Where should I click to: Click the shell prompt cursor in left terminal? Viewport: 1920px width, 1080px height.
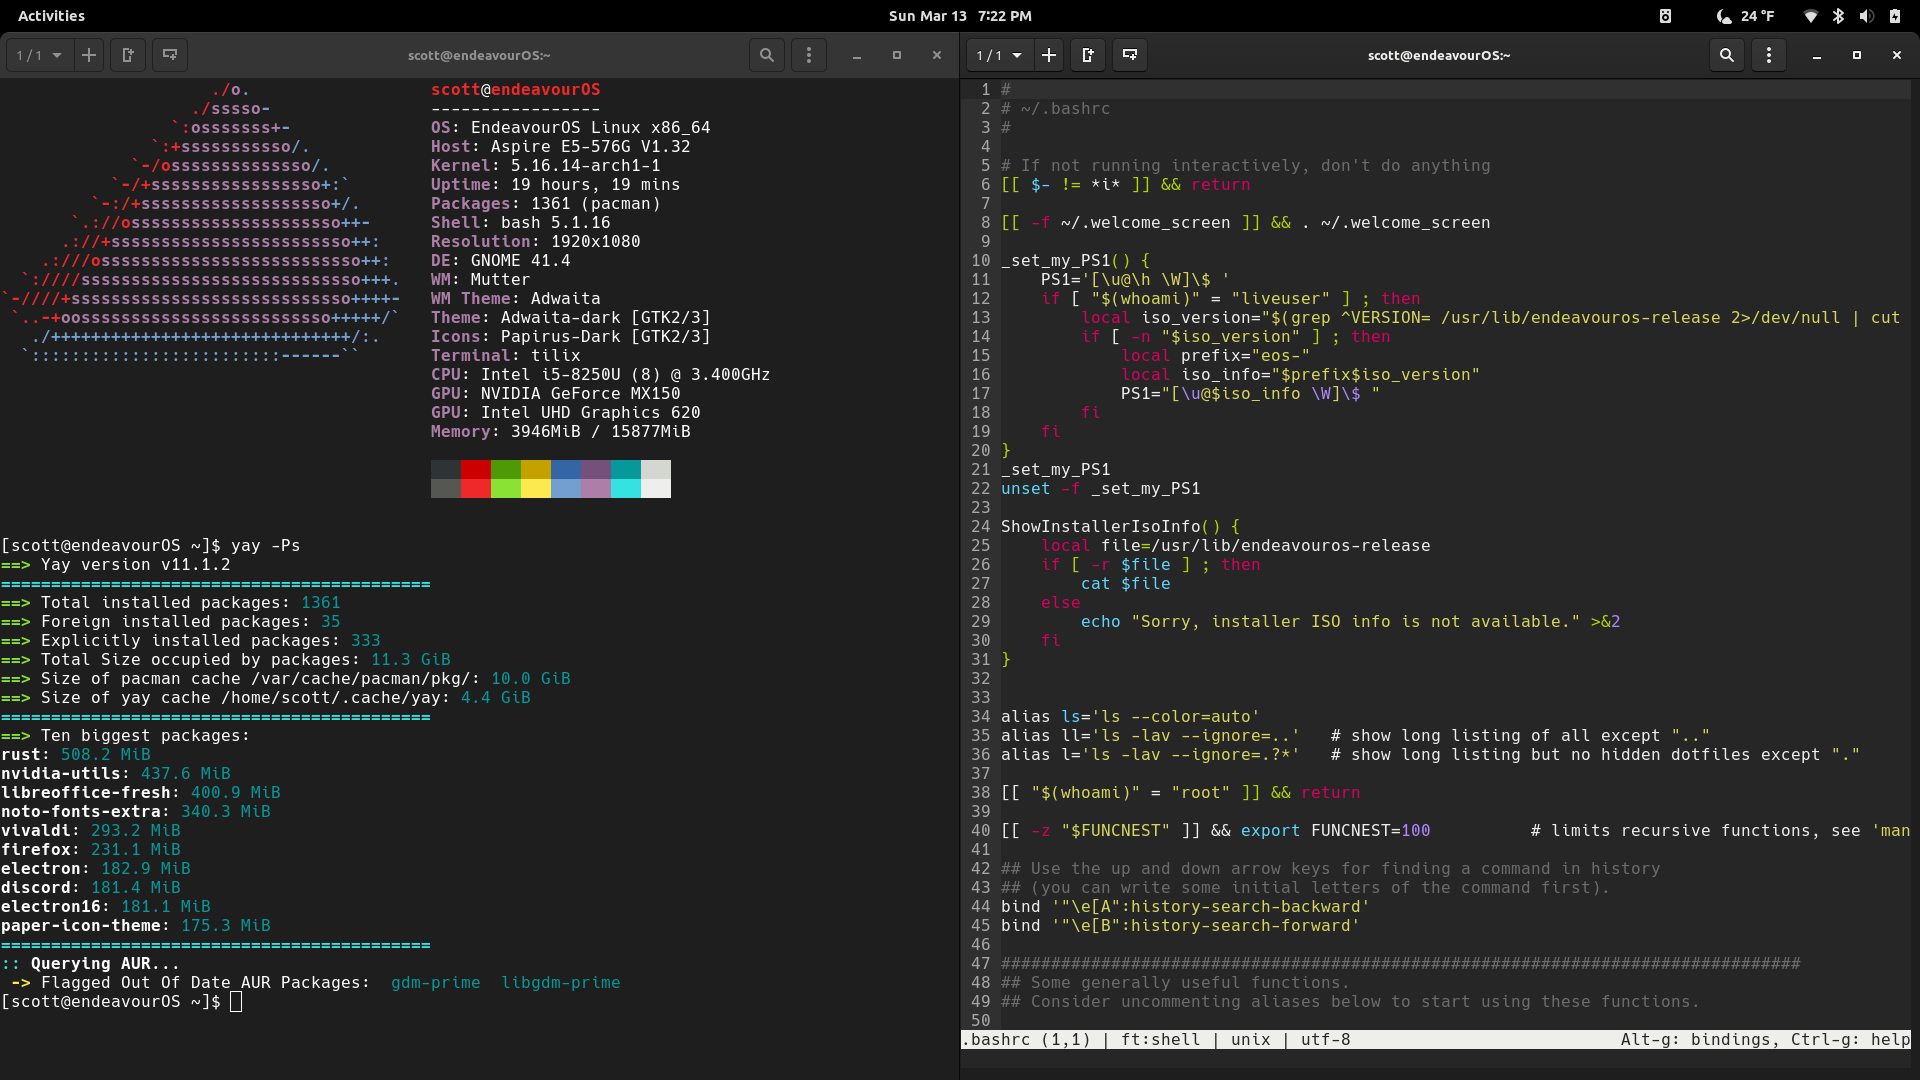pos(236,1002)
